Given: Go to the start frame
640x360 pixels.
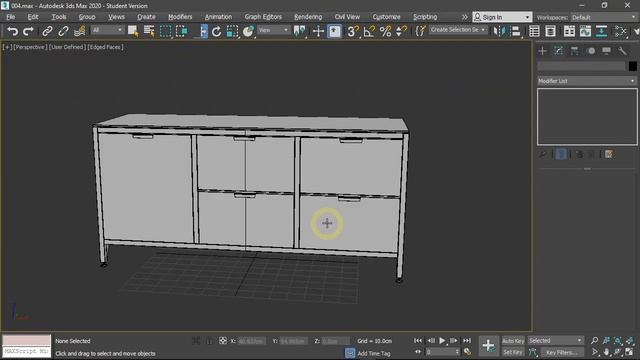Looking at the screenshot, I should [418, 340].
